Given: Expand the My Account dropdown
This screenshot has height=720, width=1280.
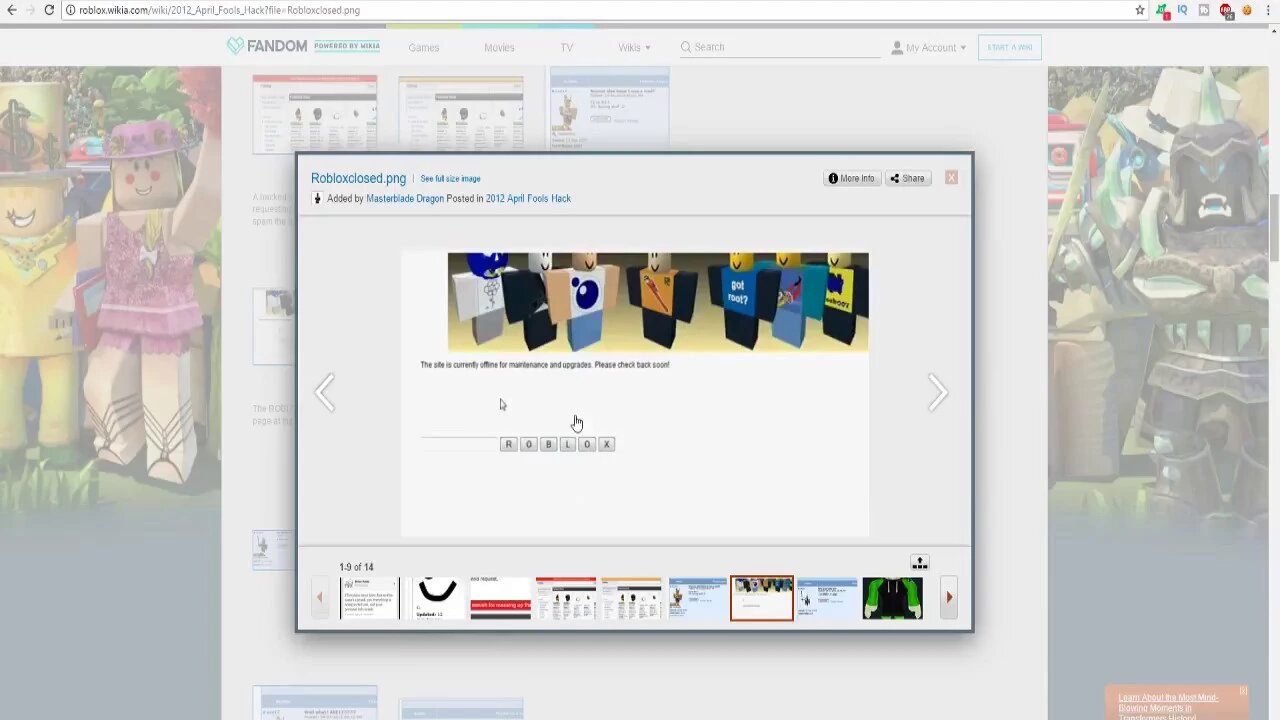Looking at the screenshot, I should [929, 47].
